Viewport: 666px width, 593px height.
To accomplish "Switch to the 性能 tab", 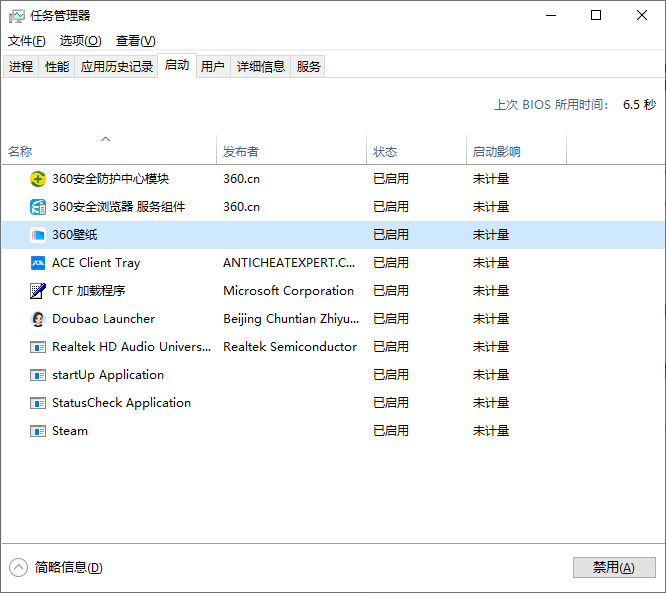I will tap(57, 66).
